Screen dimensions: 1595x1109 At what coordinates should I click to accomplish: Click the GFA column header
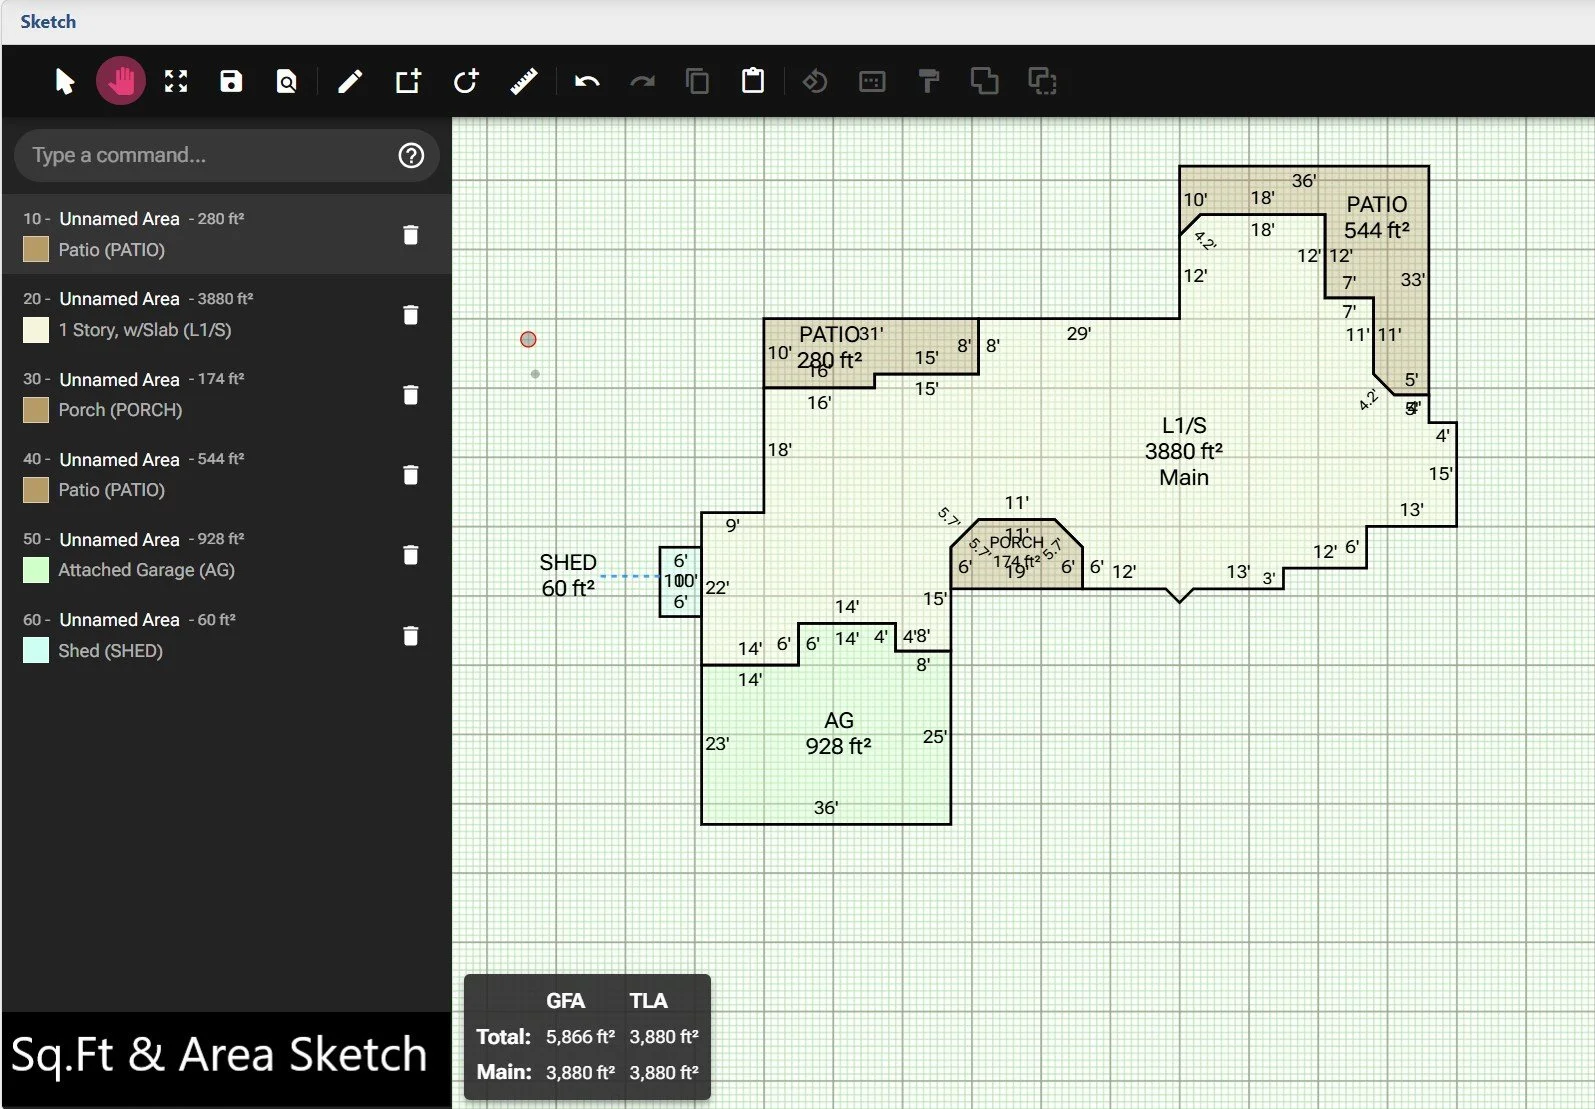[x=565, y=1000]
